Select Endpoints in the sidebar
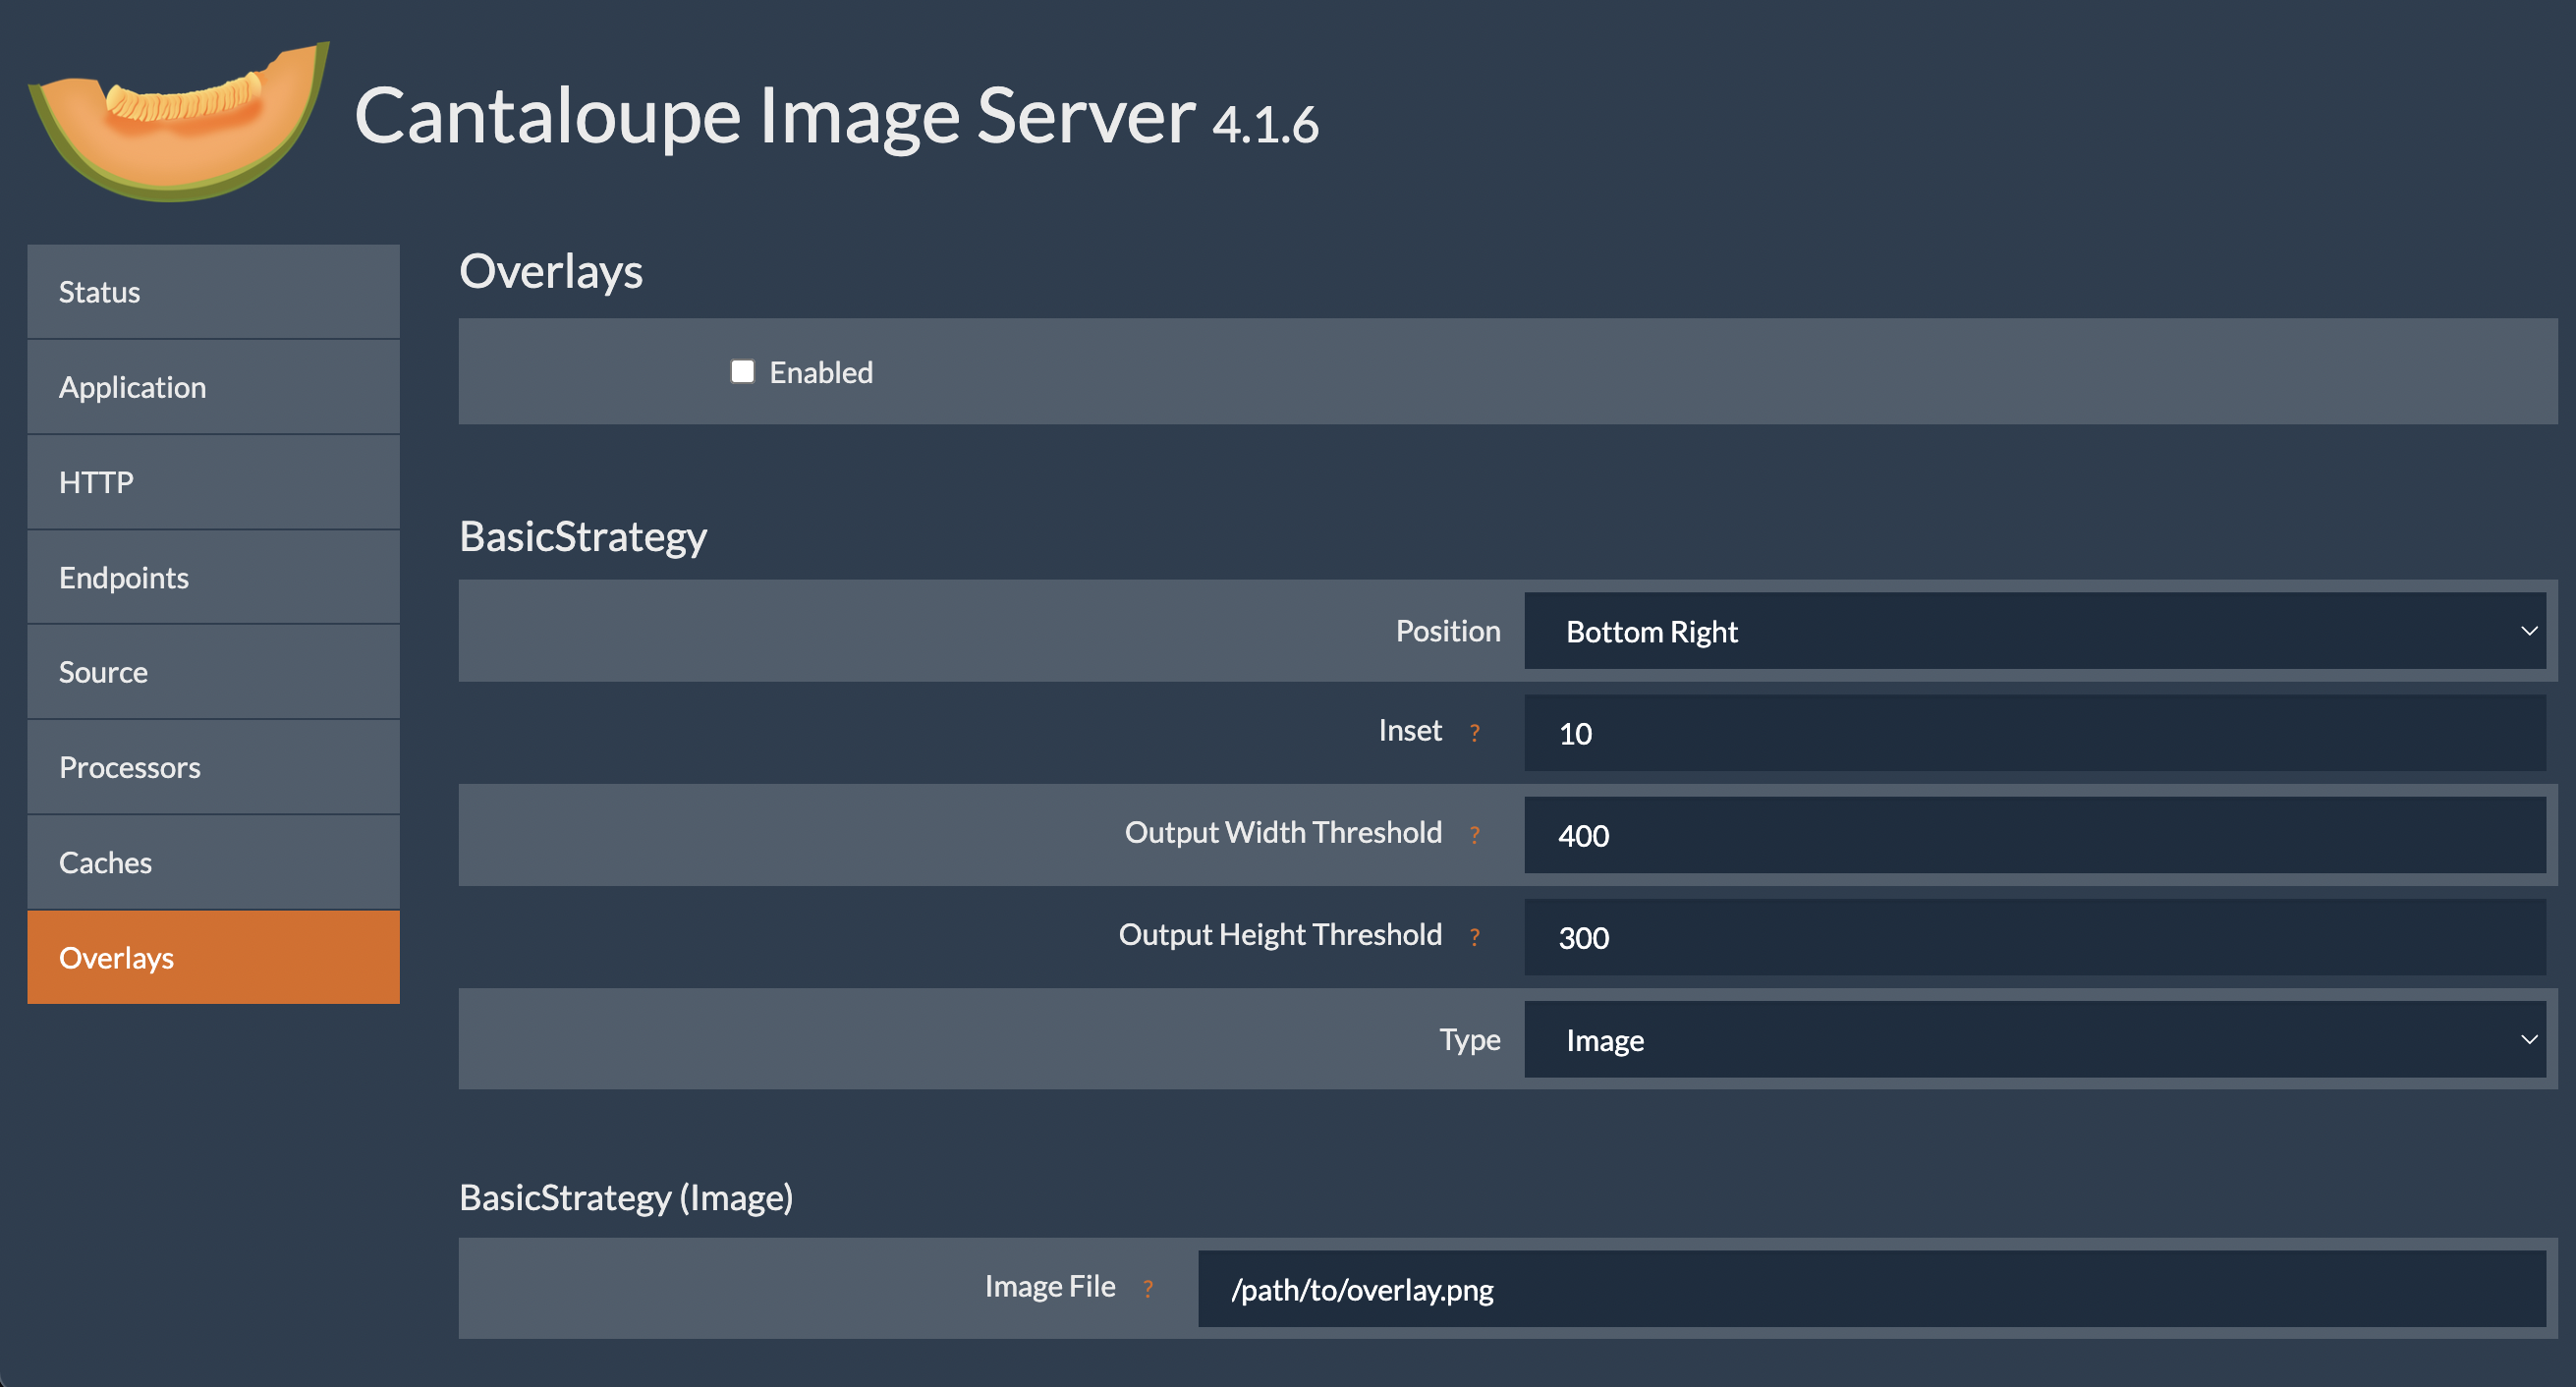This screenshot has height=1387, width=2576. point(213,577)
